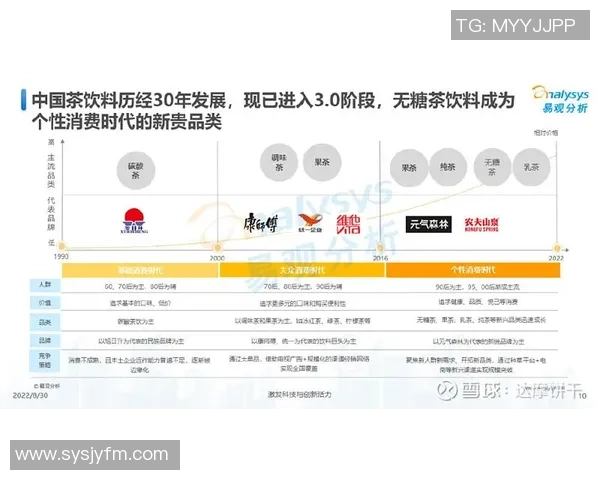Click the strategy cell starting '消费不成熟'
Image resolution: width=600 pixels, height=480 pixels.
pos(140,365)
